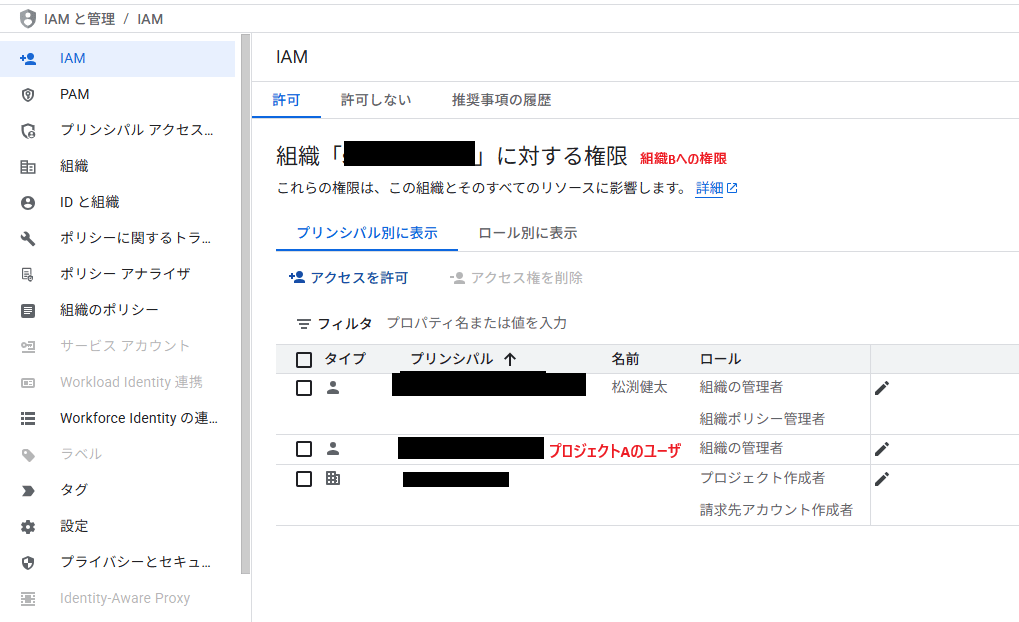The height and width of the screenshot is (622, 1019).
Task: Click the filter lines icon
Action: point(303,324)
